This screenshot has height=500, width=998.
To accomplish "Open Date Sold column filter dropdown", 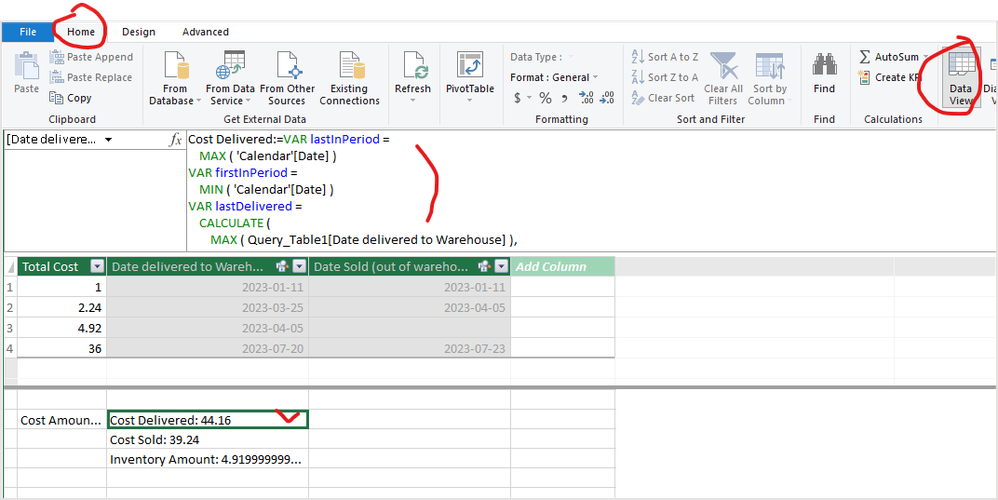I will click(502, 267).
